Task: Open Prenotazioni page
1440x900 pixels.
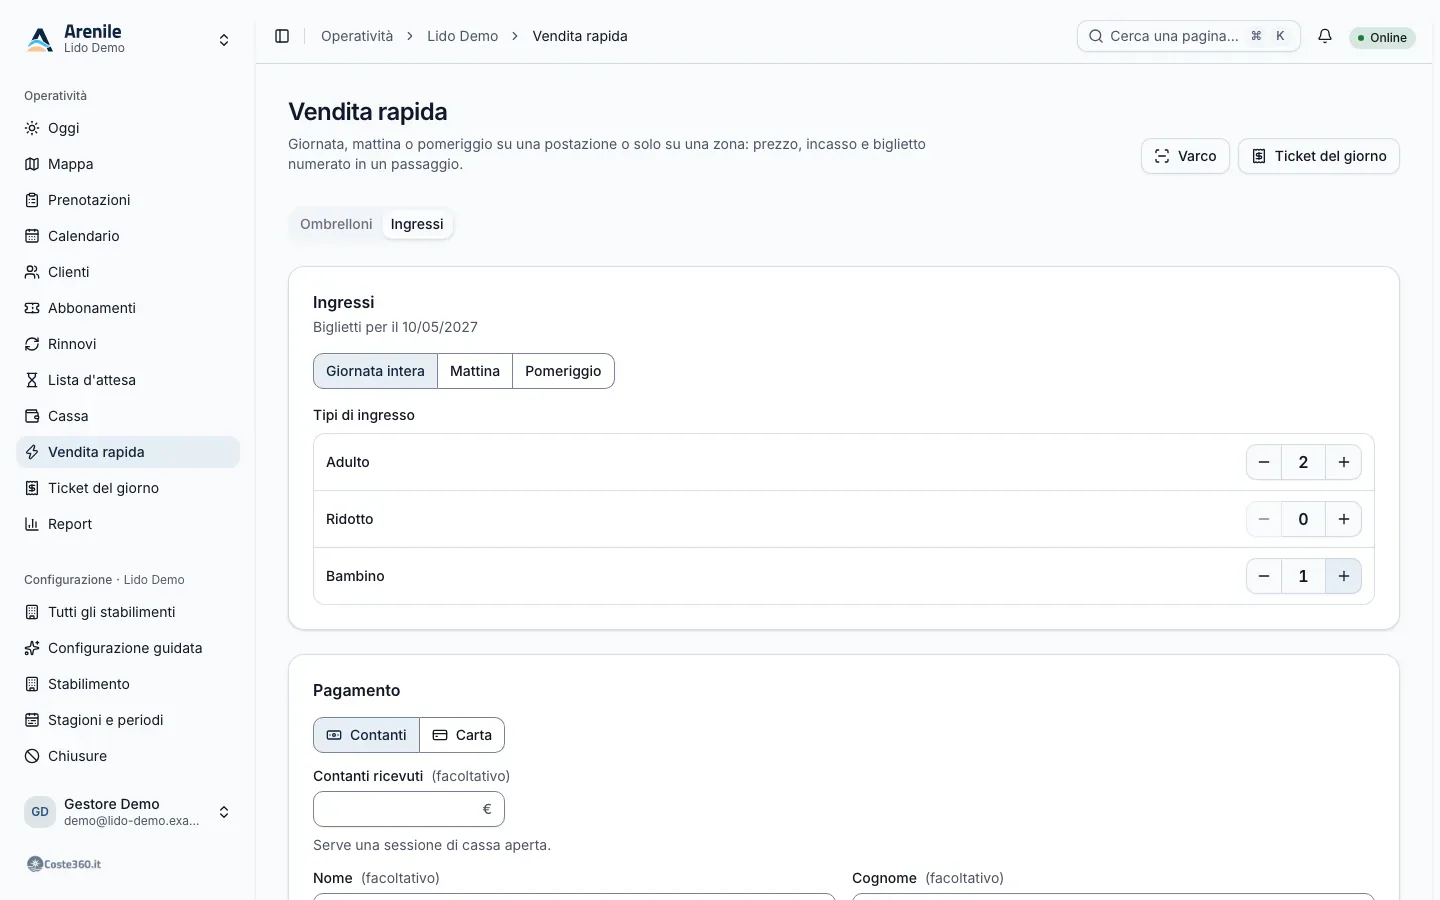Action: pos(128,200)
